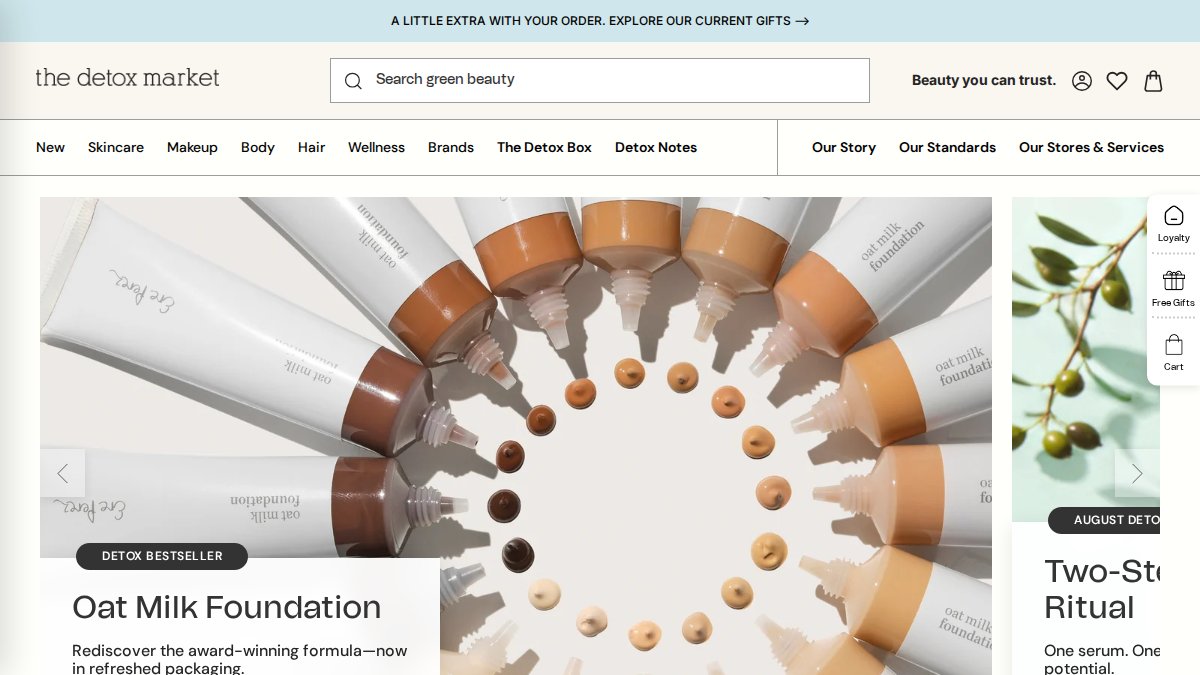Visit the Our Story page

click(x=844, y=147)
